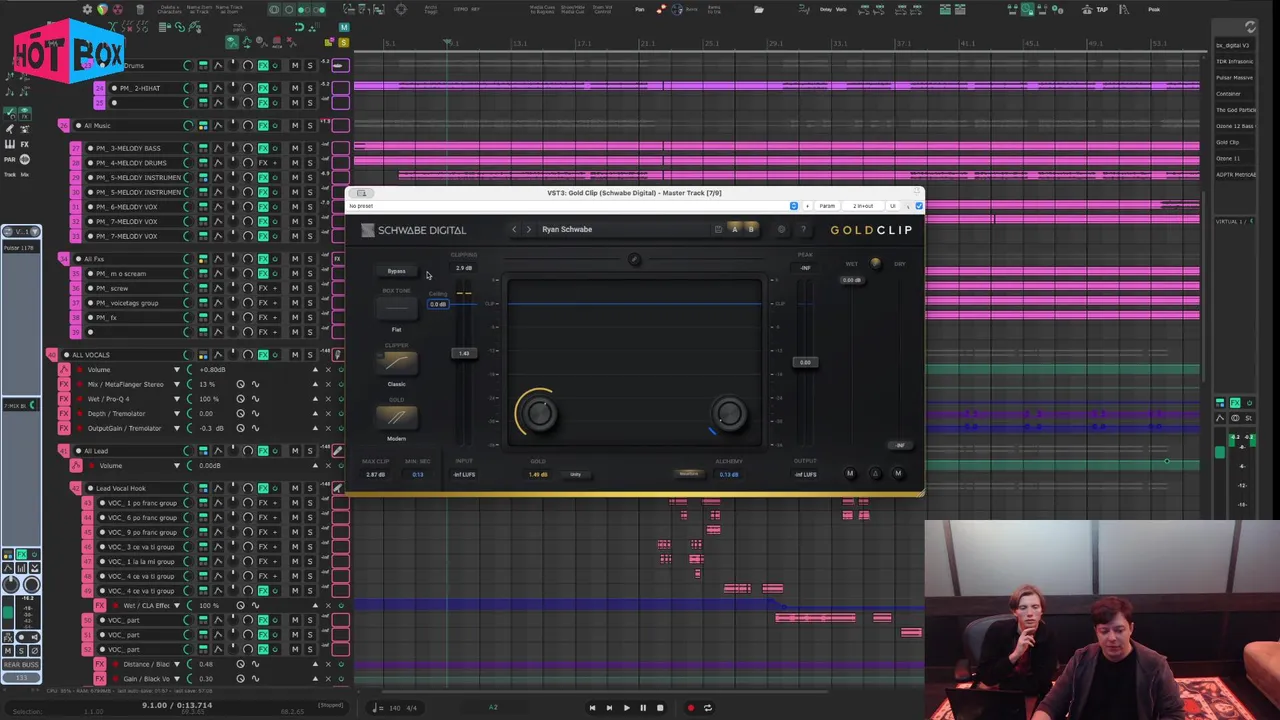Screen dimensions: 1280x720
Task: Open routing button on All Lead track
Action: 203,451
